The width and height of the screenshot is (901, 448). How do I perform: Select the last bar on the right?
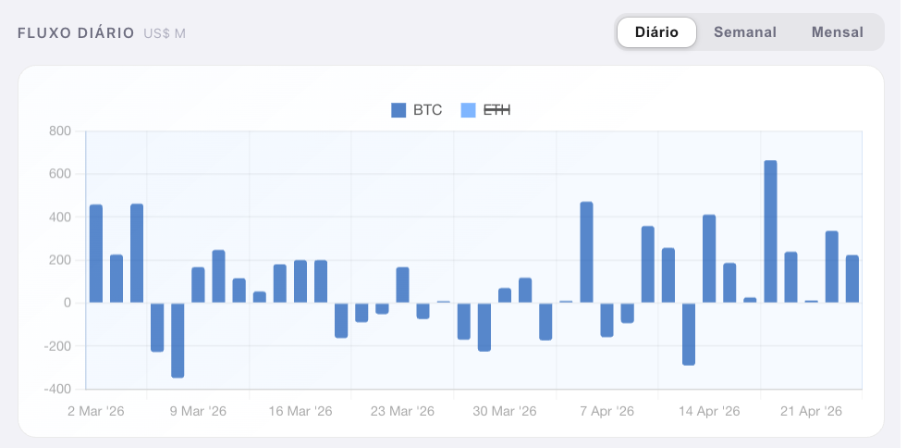click(x=852, y=279)
